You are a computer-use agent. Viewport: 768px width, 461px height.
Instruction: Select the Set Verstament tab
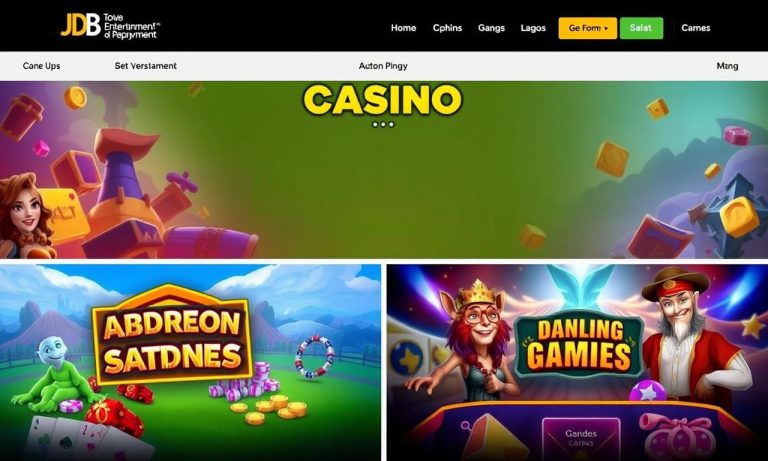145,66
